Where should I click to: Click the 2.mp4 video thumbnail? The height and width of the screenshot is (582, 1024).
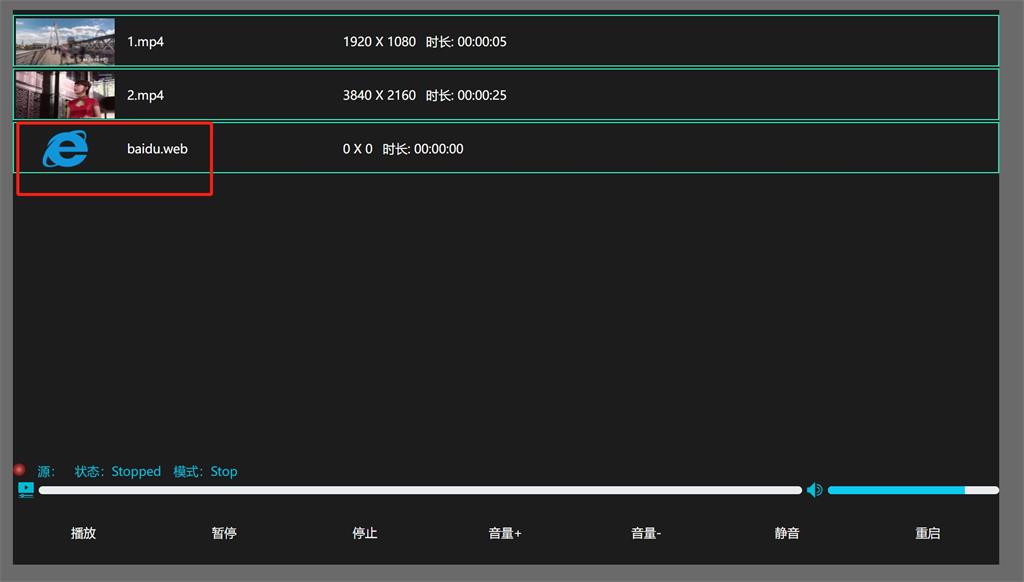coord(65,95)
